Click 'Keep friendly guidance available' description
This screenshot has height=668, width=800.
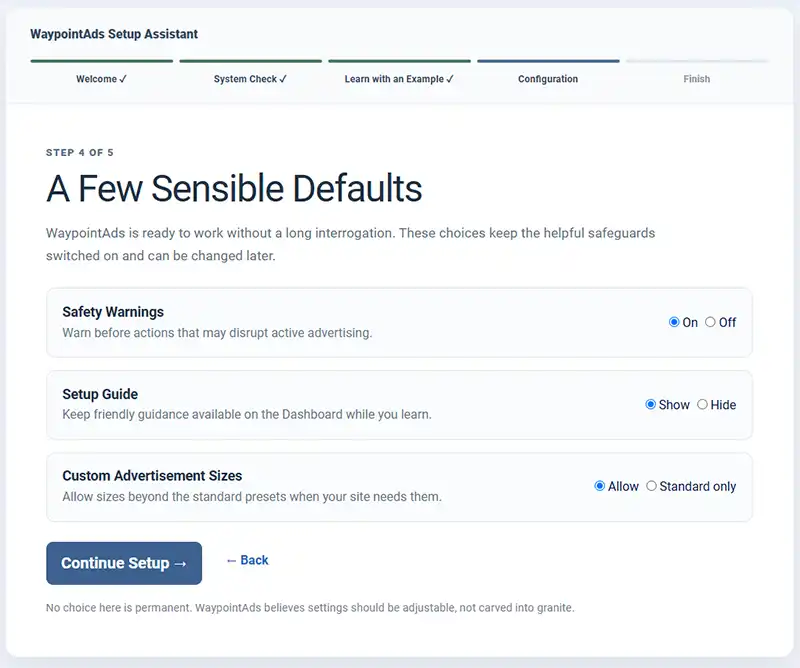[247, 414]
